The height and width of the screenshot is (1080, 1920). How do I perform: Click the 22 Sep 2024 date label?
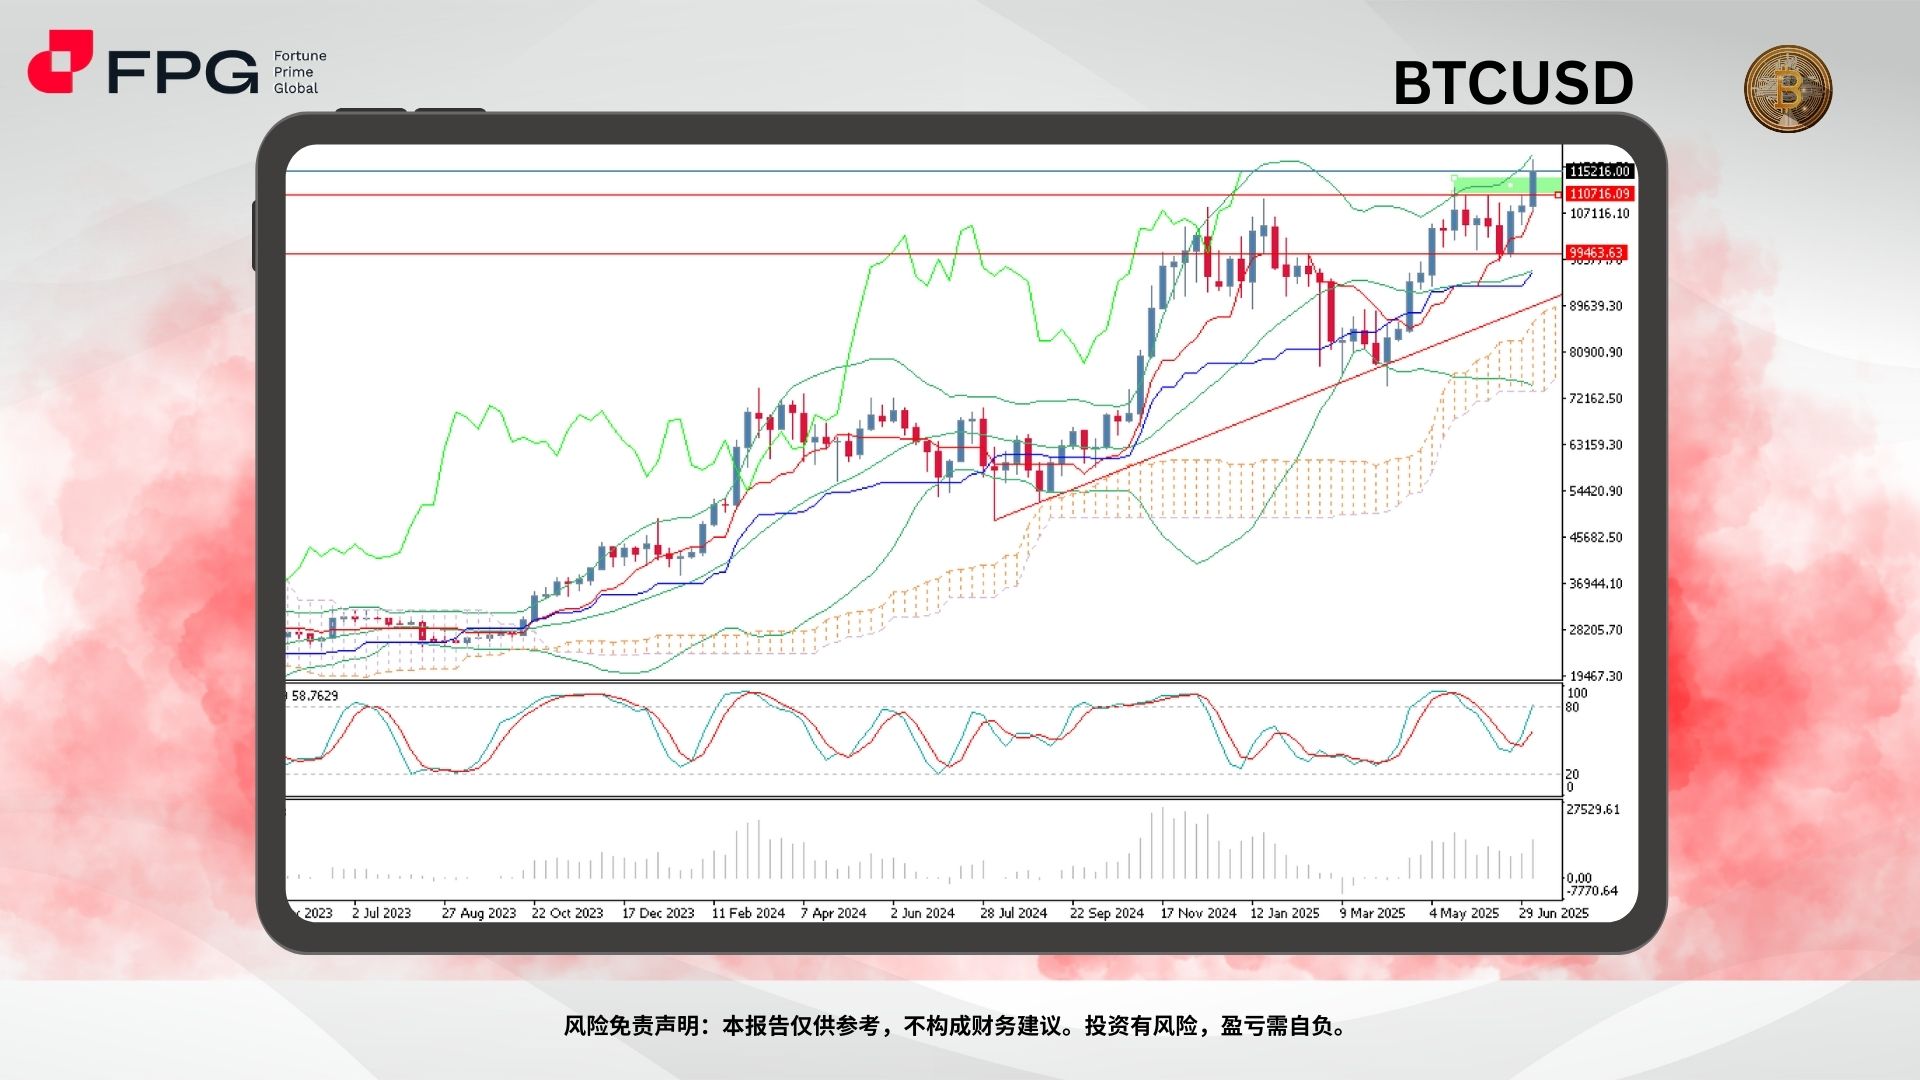pos(1106,913)
